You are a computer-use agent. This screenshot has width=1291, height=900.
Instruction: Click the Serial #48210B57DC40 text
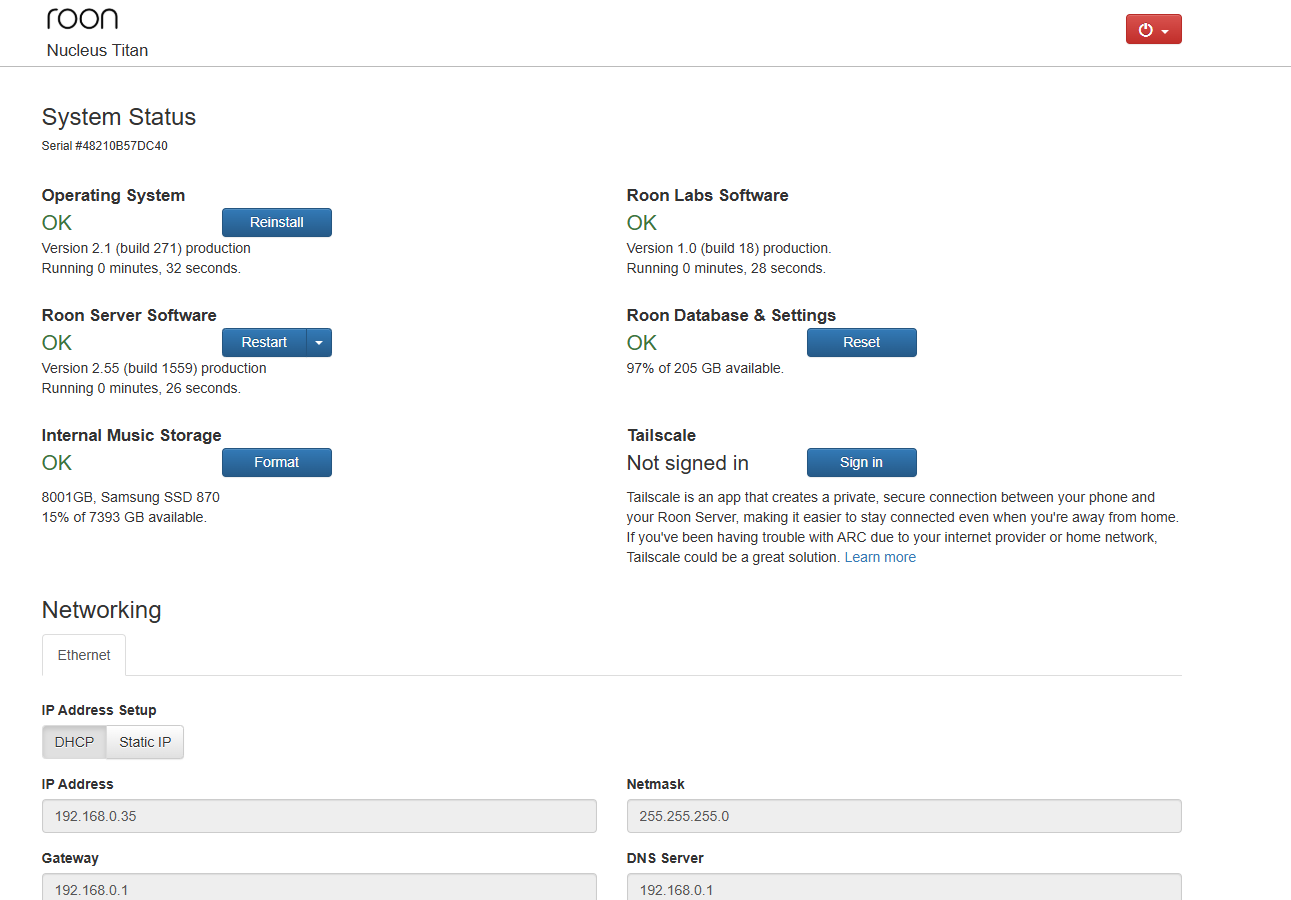(x=105, y=146)
